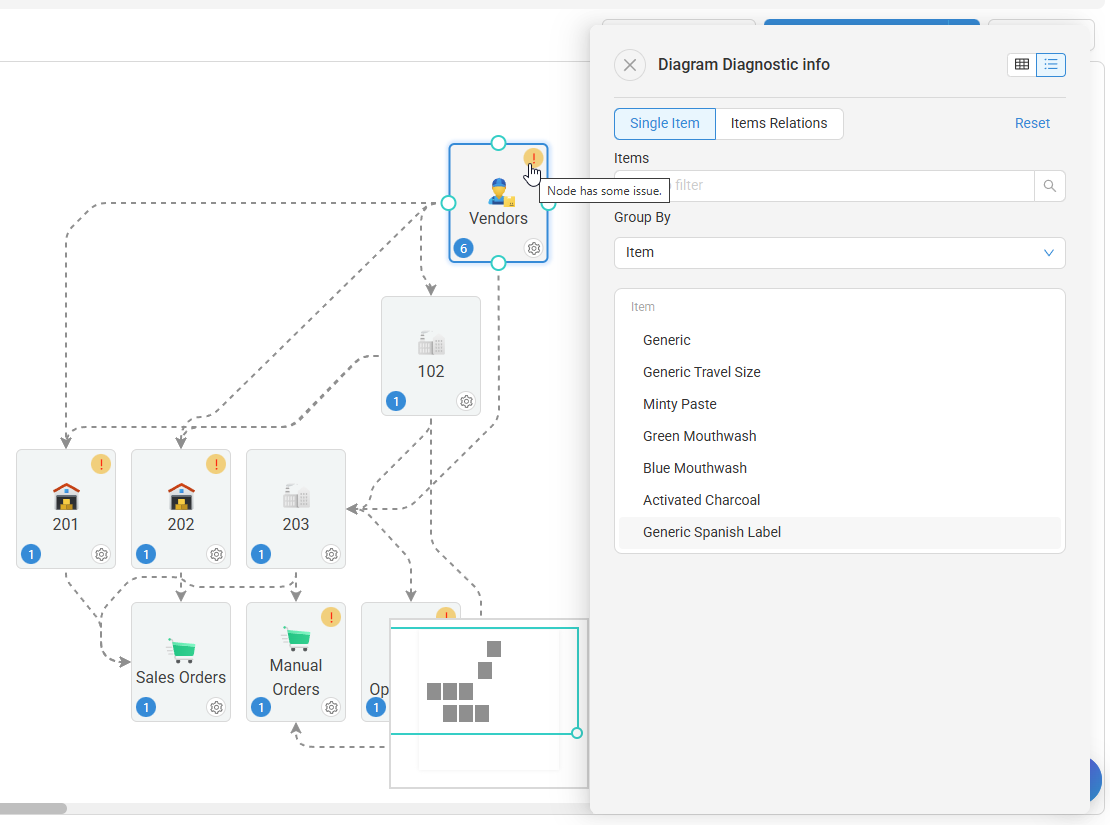The height and width of the screenshot is (825, 1110).
Task: Expand the Group By dropdown
Action: [839, 253]
